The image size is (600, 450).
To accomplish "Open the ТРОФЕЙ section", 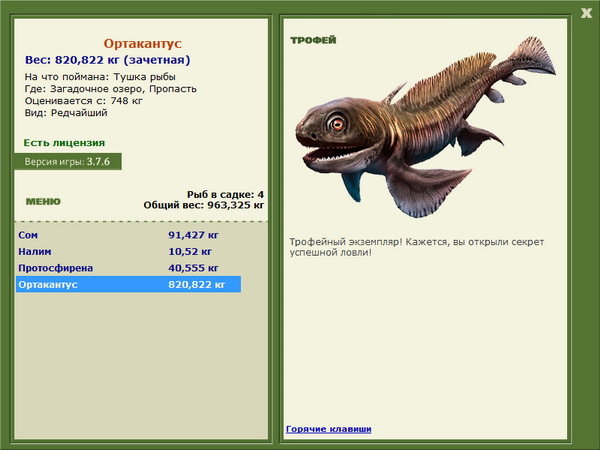I will click(313, 40).
